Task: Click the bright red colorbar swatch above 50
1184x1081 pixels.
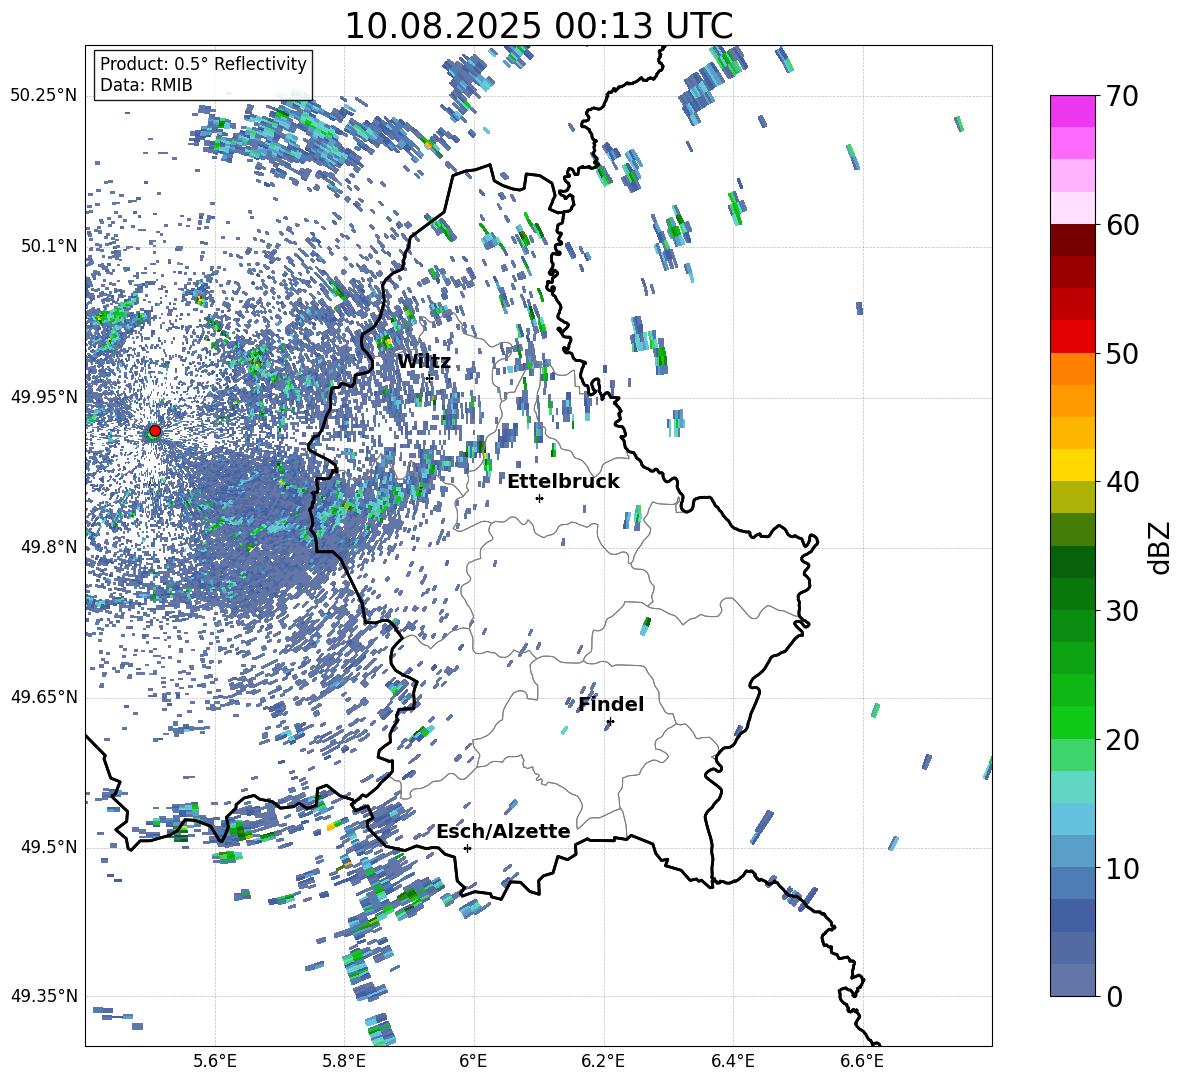Action: [x=1073, y=337]
